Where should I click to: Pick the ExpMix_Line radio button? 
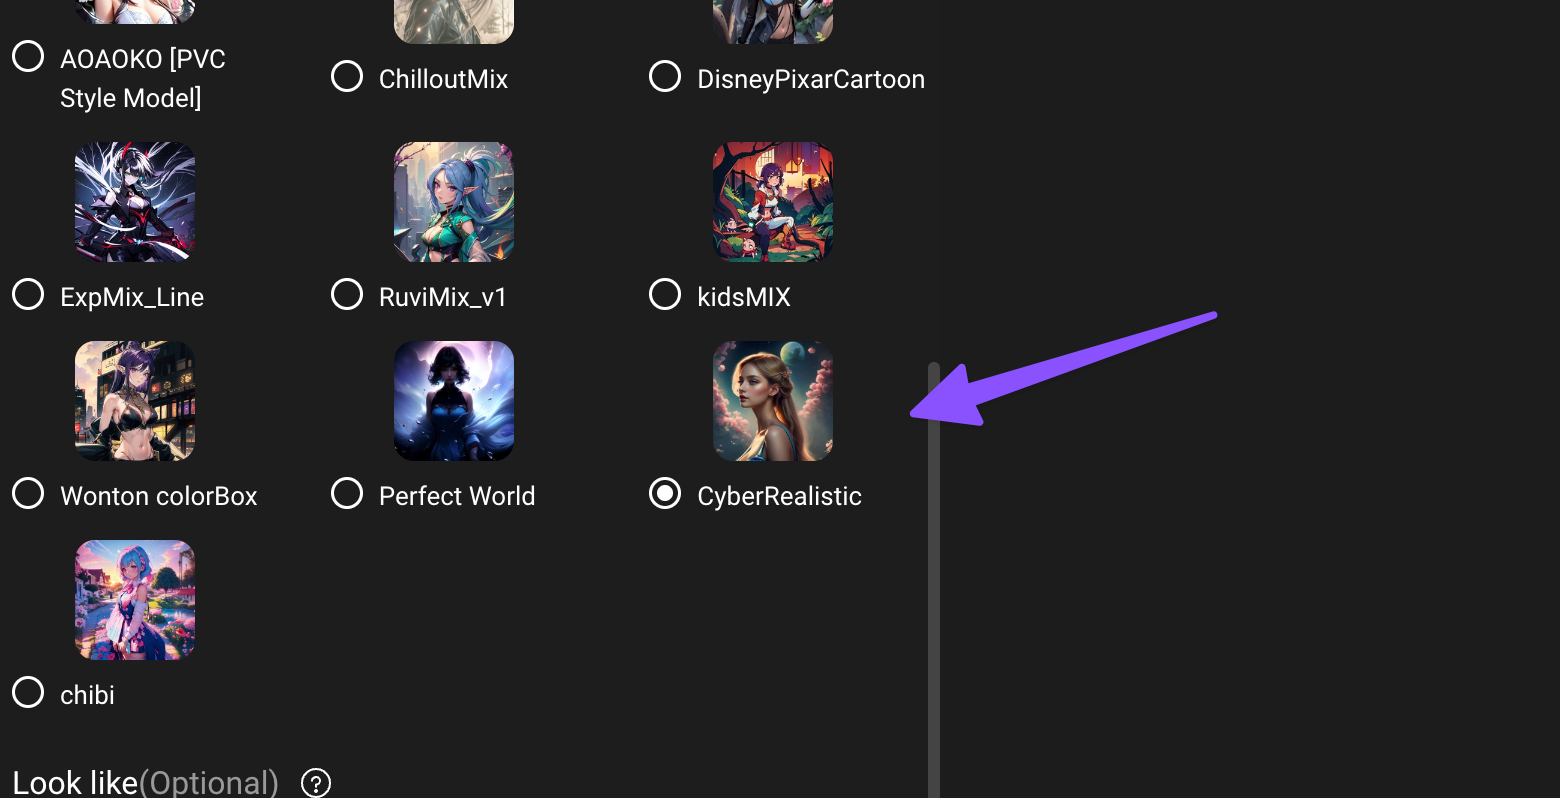tap(28, 295)
